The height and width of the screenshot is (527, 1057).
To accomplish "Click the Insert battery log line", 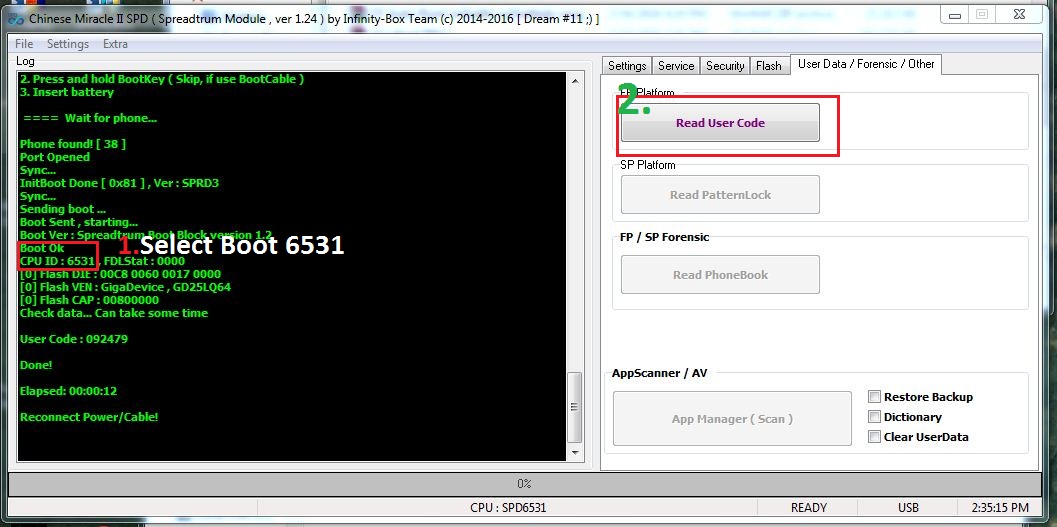I will pos(67,92).
